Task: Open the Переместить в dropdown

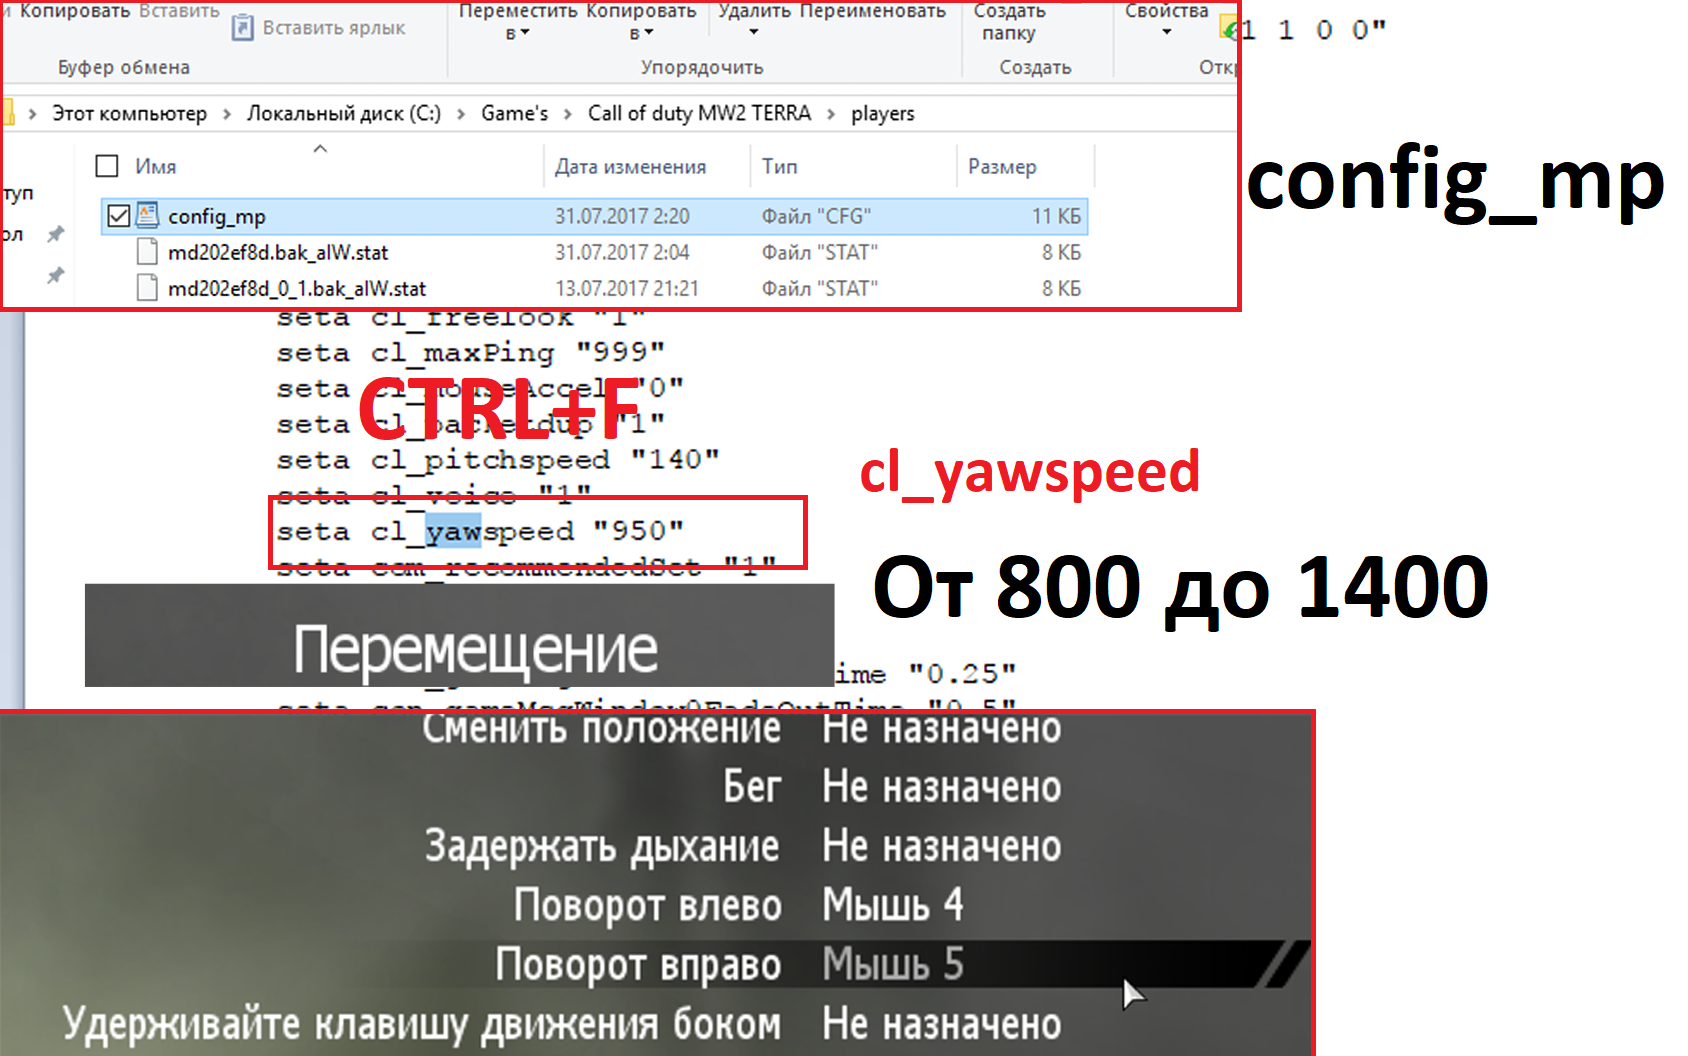Action: 517,22
